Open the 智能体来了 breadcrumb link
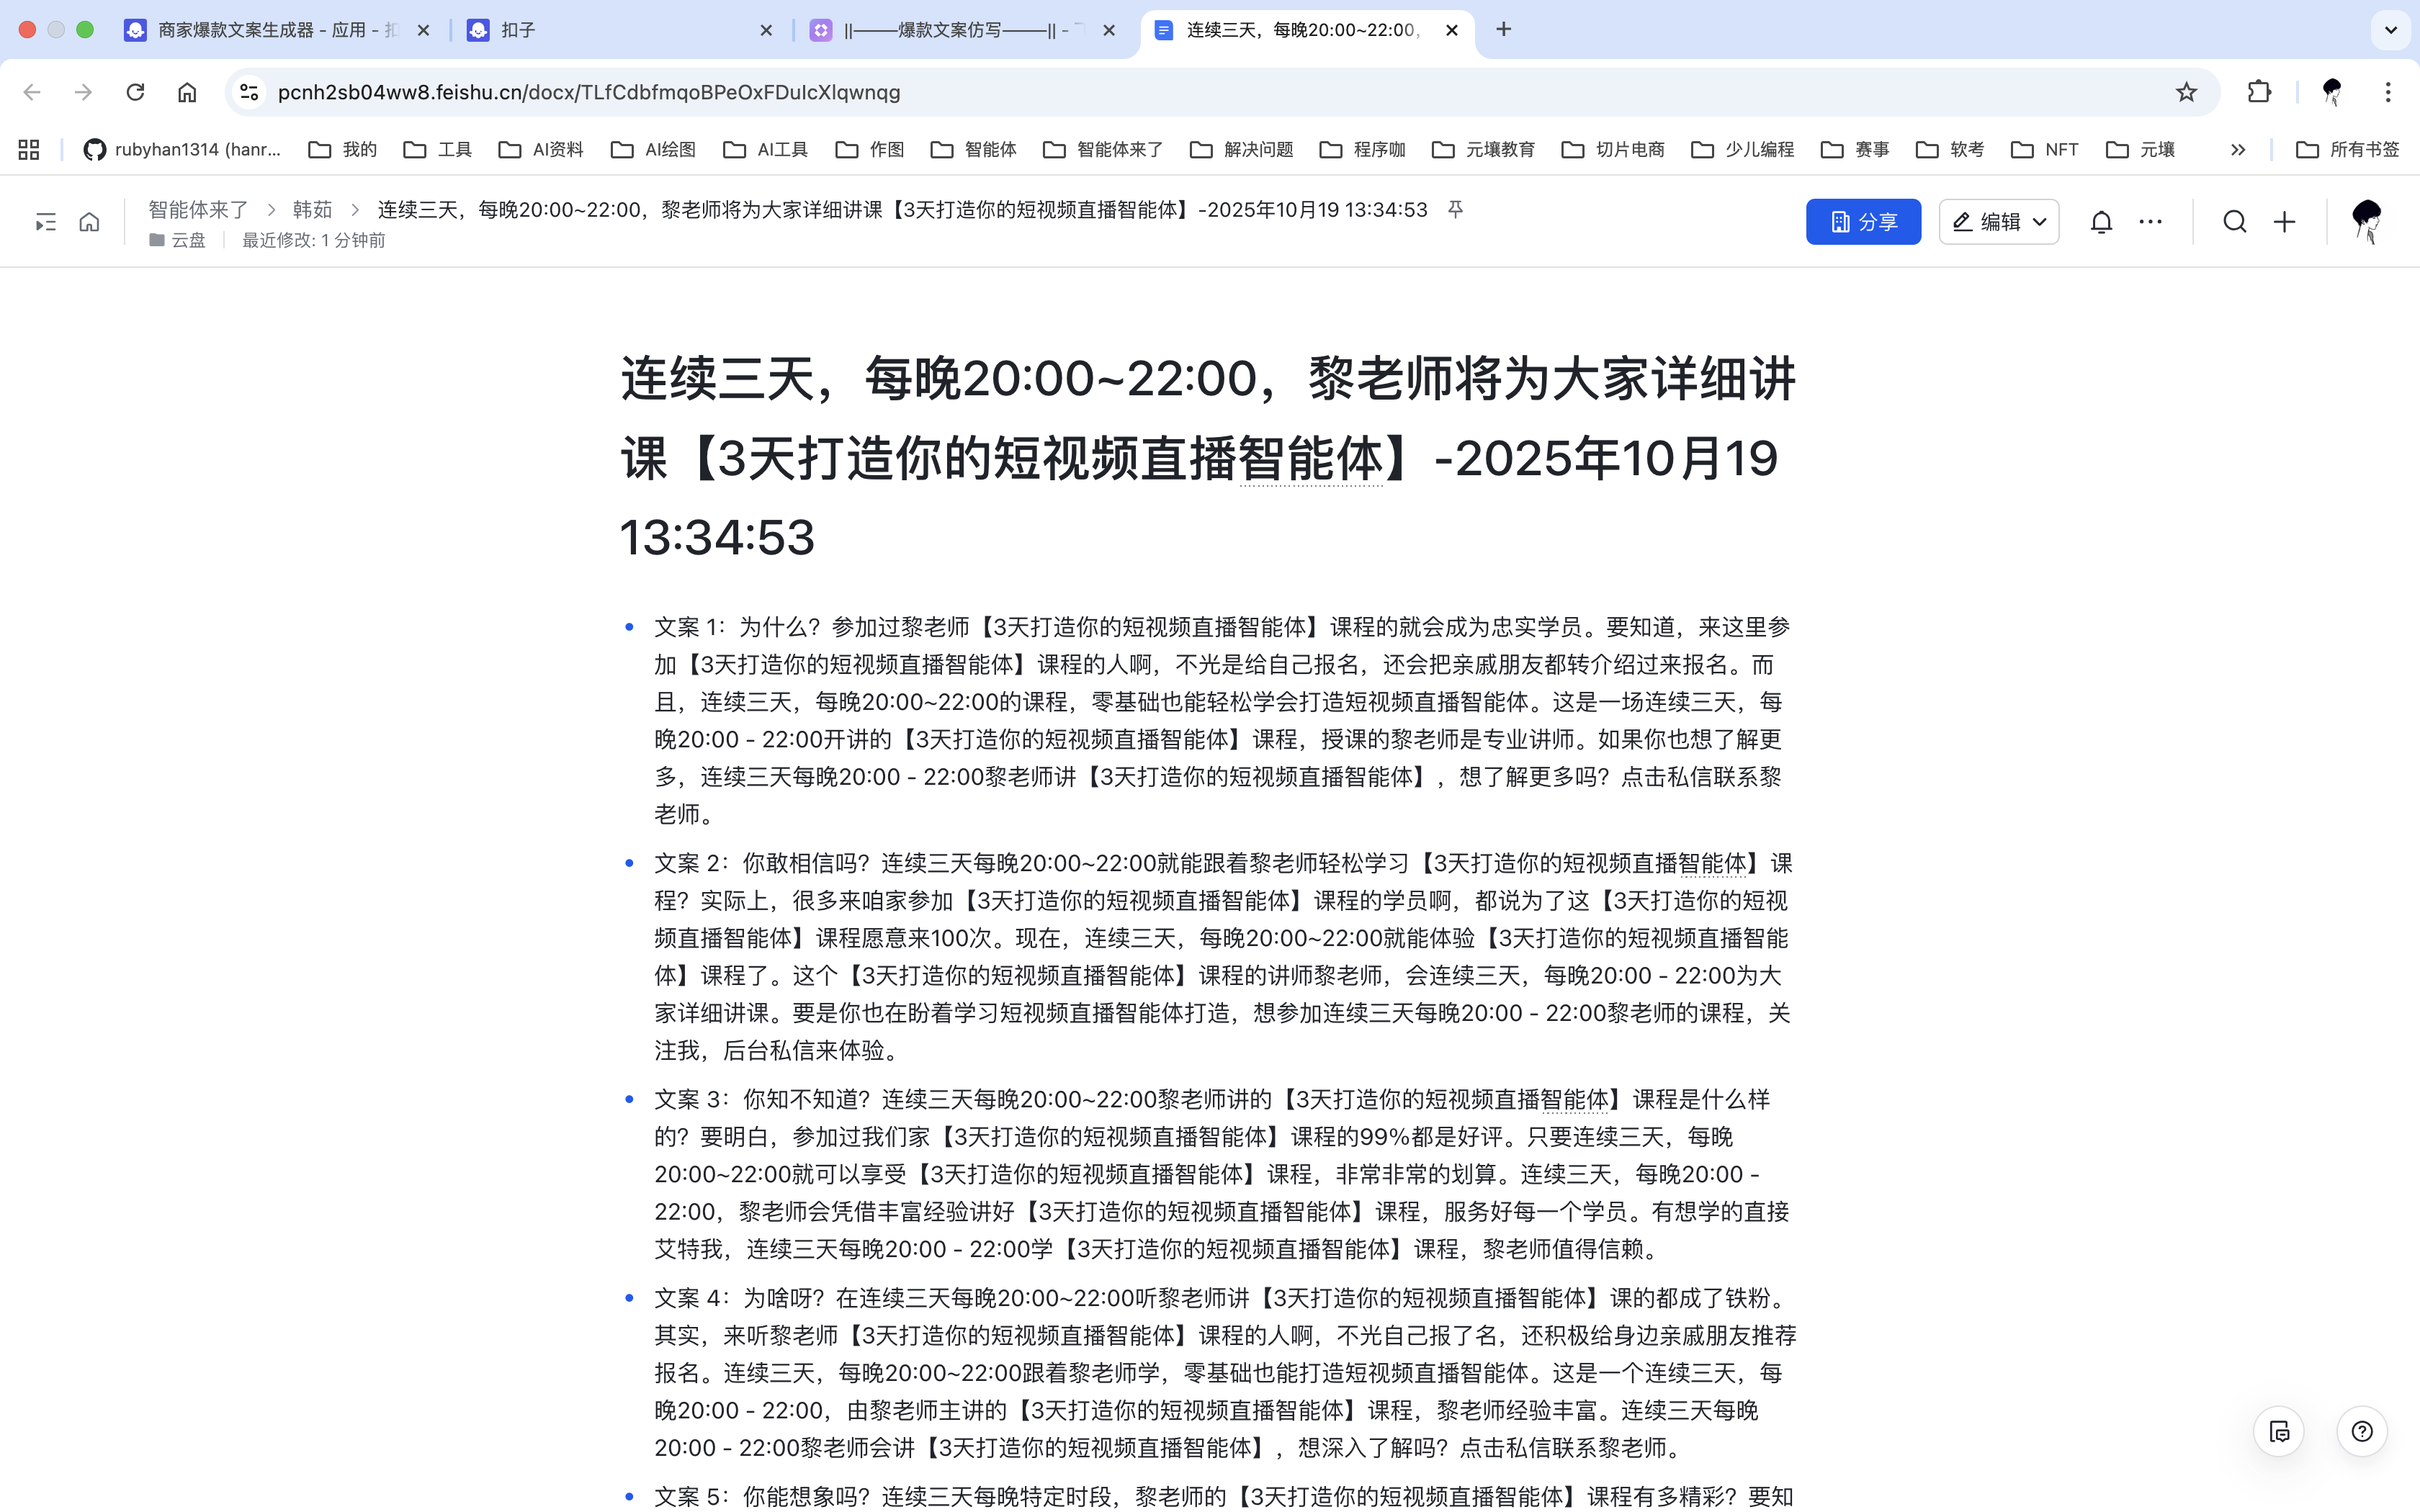 [x=198, y=209]
